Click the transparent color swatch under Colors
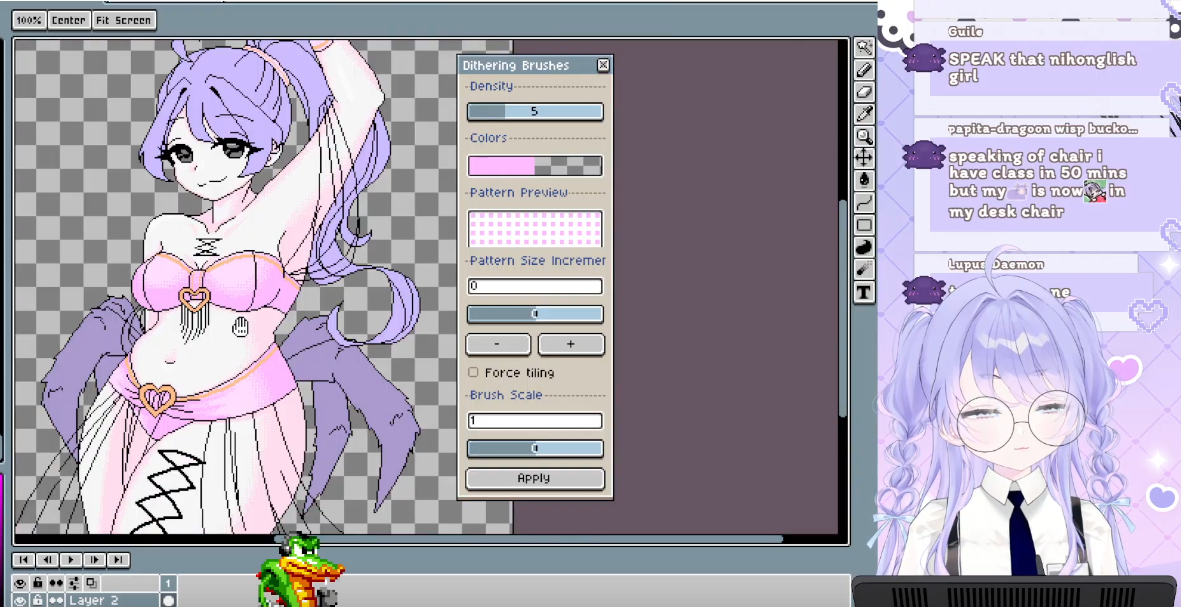Viewport: 1181px width, 607px height. click(x=569, y=166)
